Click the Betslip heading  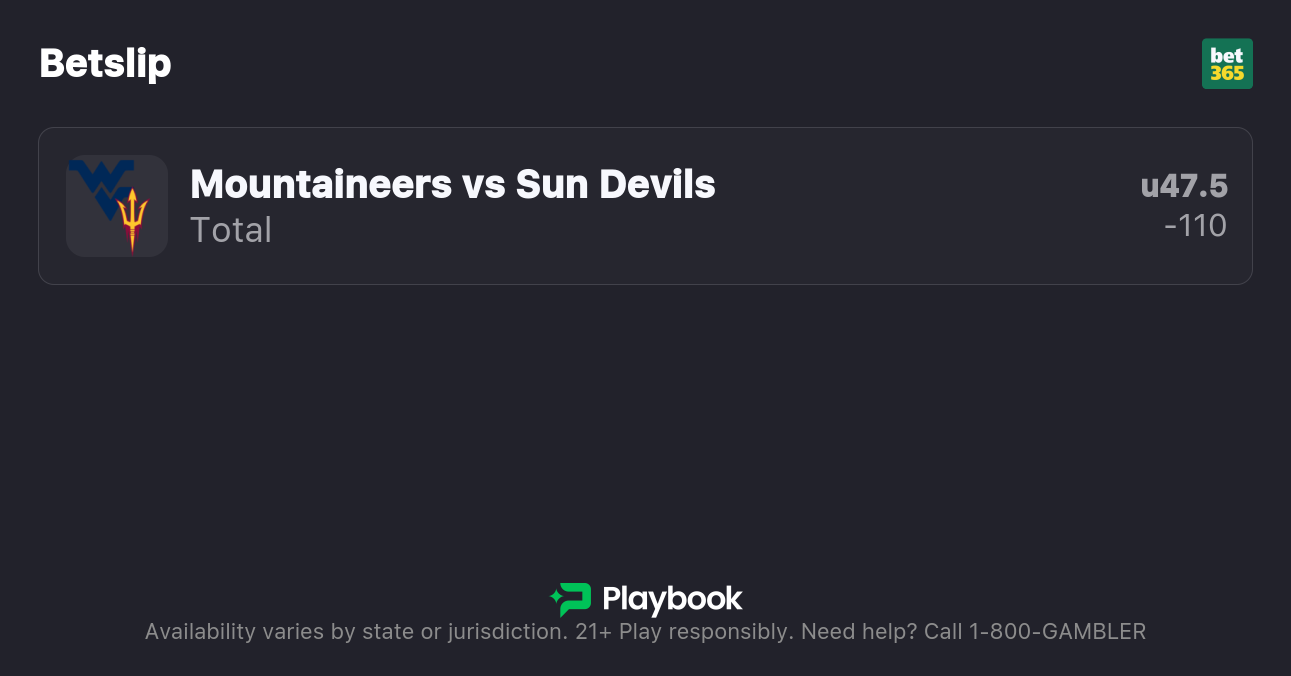pyautogui.click(x=105, y=64)
